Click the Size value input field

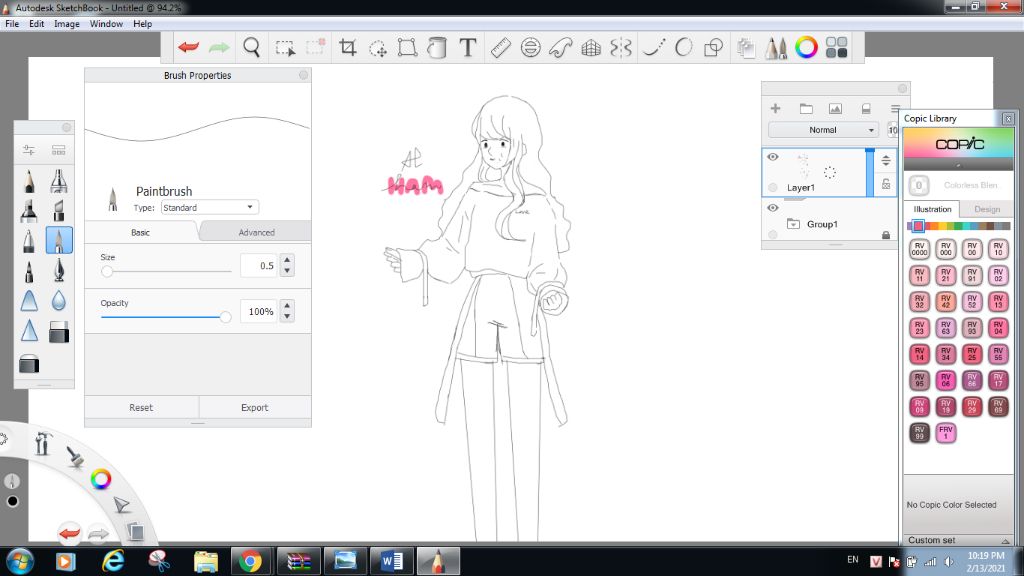[x=260, y=266]
